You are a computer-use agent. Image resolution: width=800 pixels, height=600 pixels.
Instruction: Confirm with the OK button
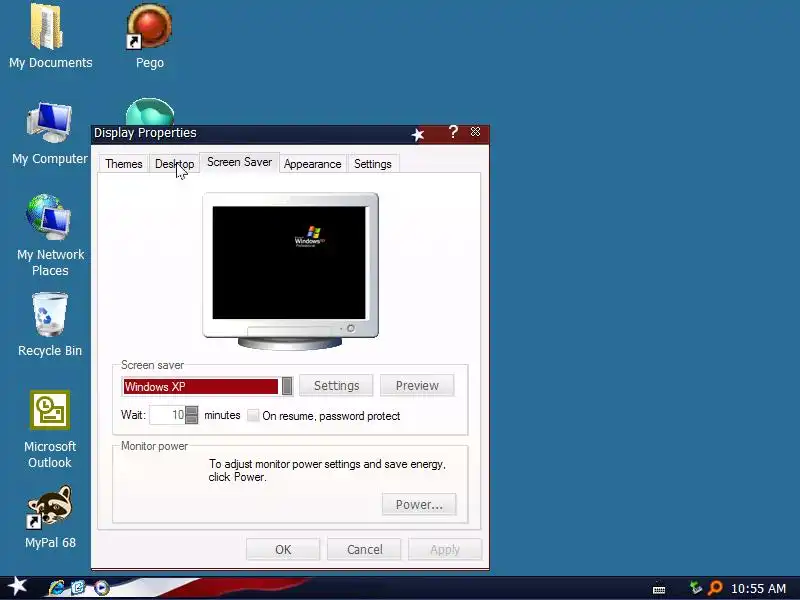(283, 549)
